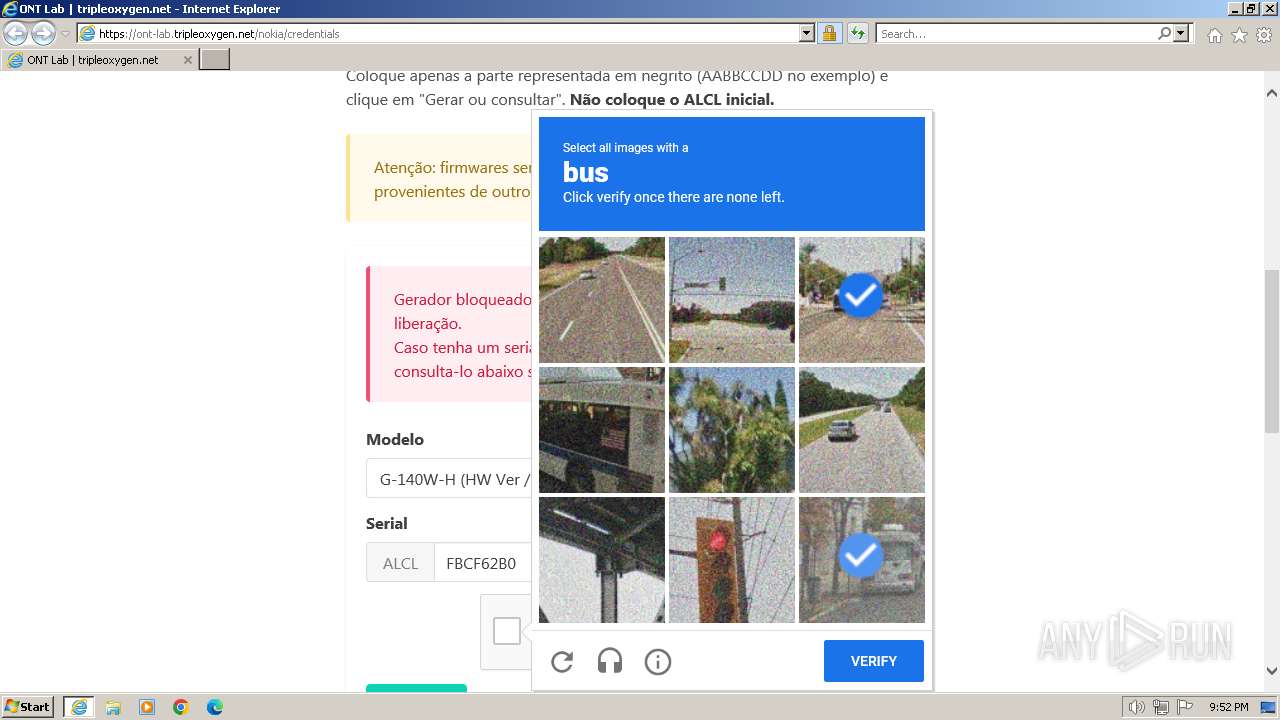
Task: Open the Tools gear icon
Action: point(1264,35)
